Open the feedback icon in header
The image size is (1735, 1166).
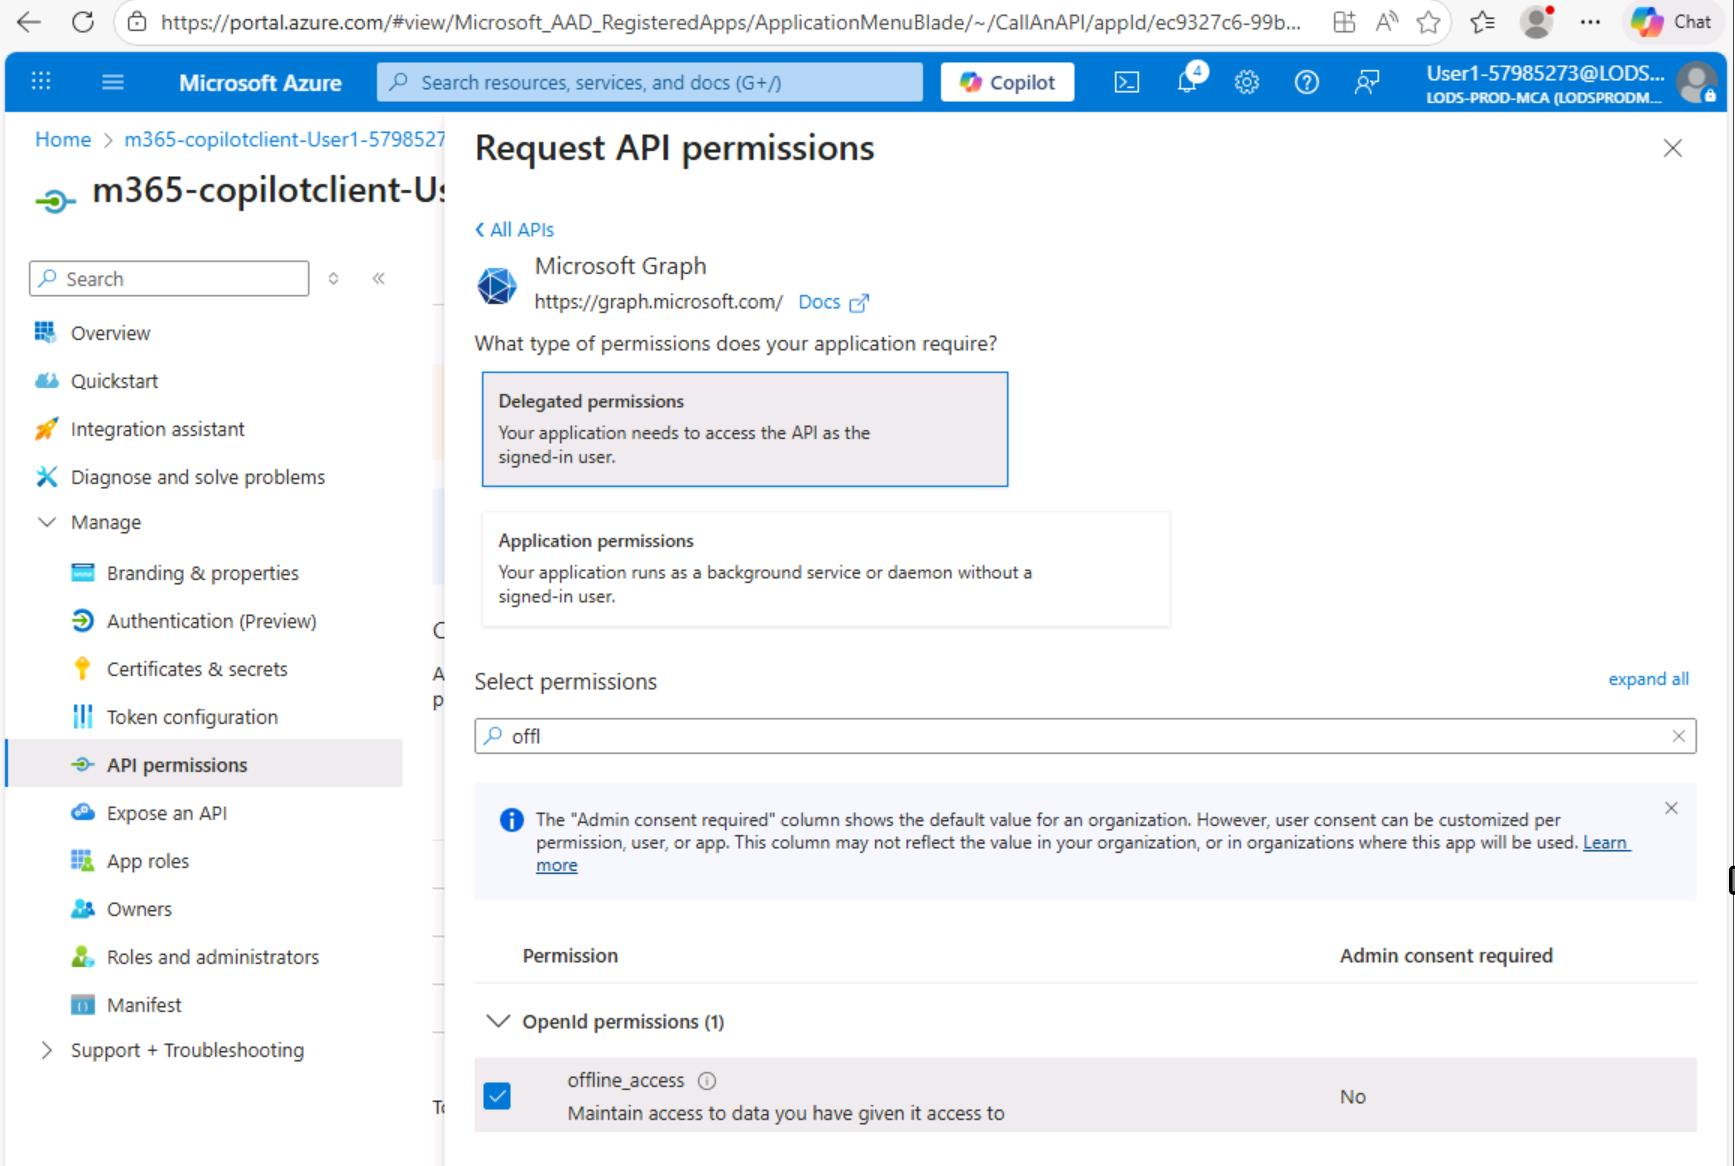click(1366, 83)
